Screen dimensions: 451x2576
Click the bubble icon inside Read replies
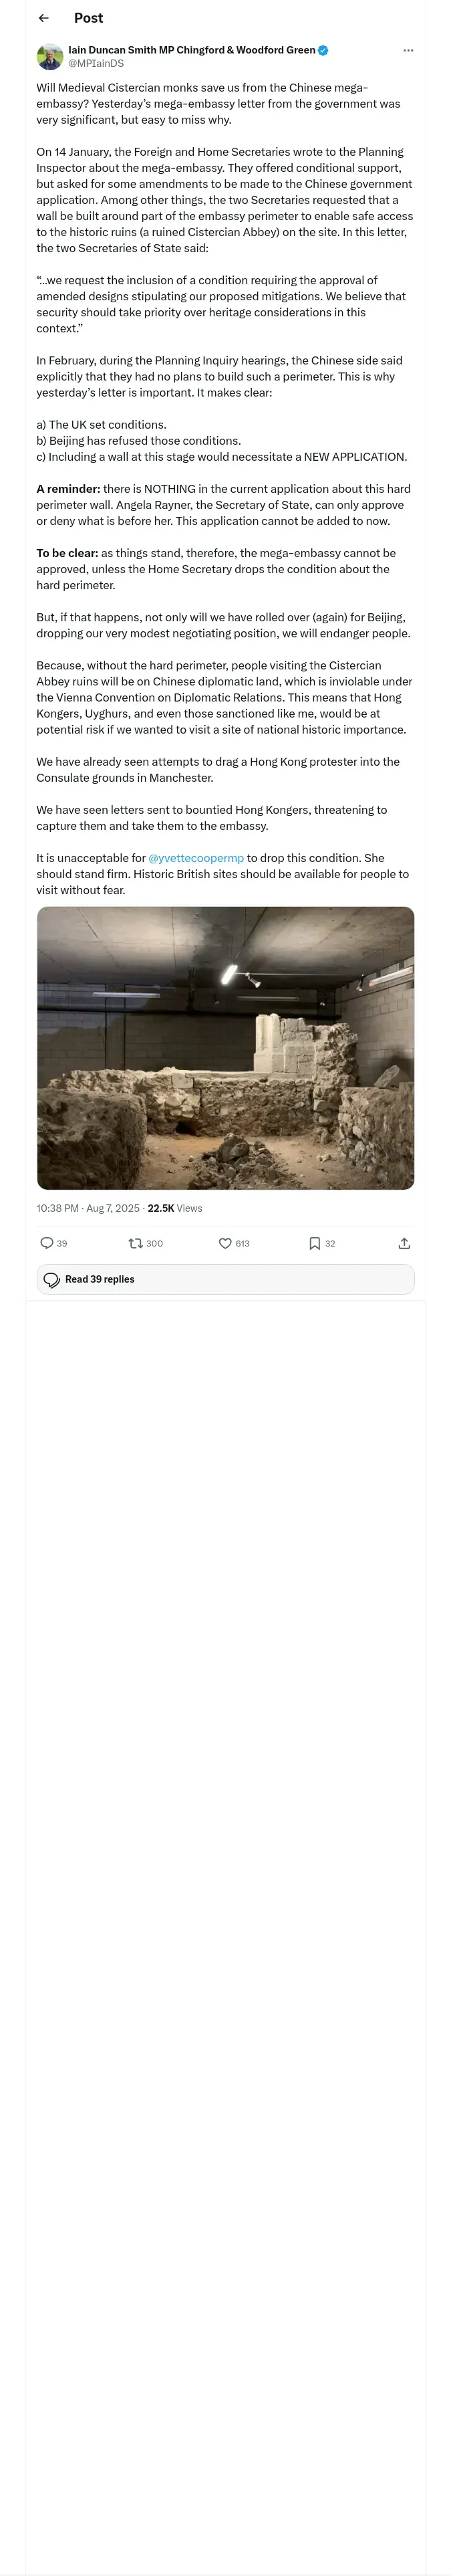[52, 1280]
